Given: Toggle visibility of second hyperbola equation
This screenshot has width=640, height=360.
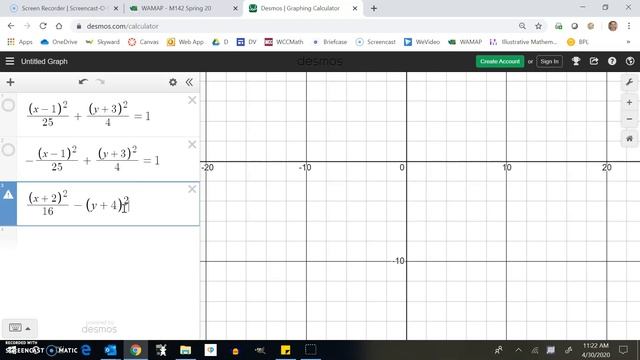Looking at the screenshot, I should [x=8, y=150].
